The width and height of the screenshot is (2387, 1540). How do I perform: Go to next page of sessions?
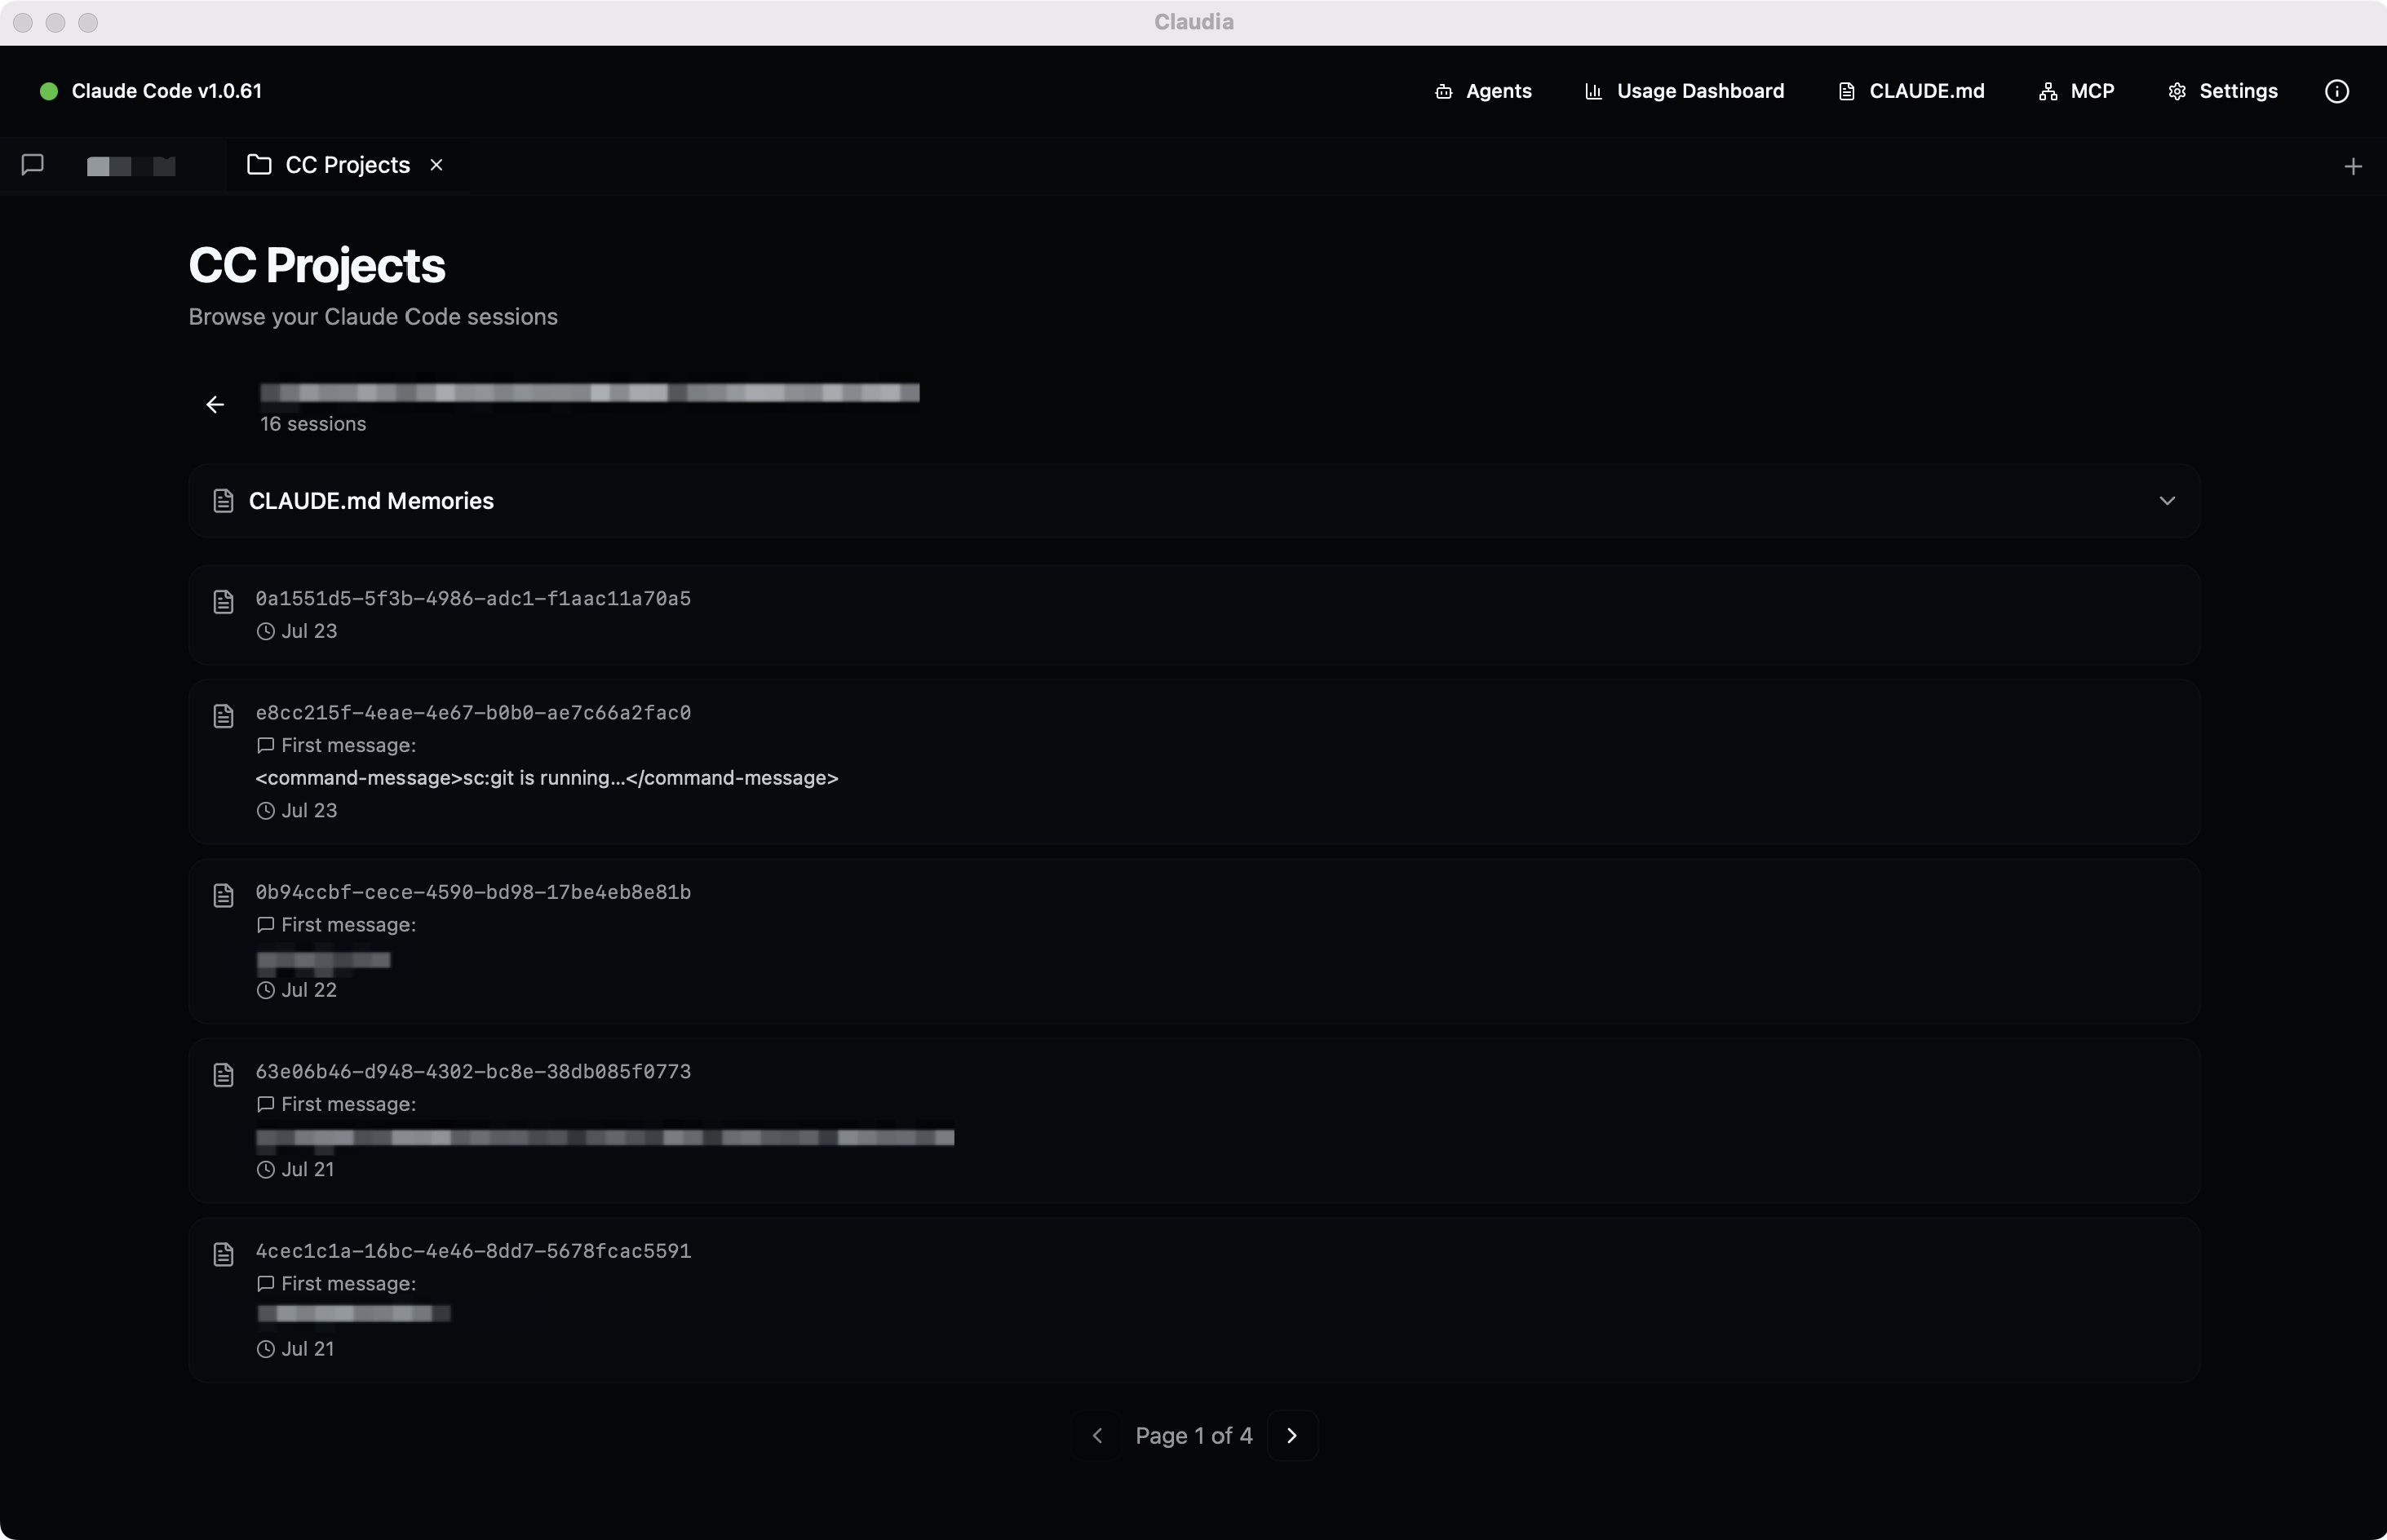(x=1292, y=1435)
